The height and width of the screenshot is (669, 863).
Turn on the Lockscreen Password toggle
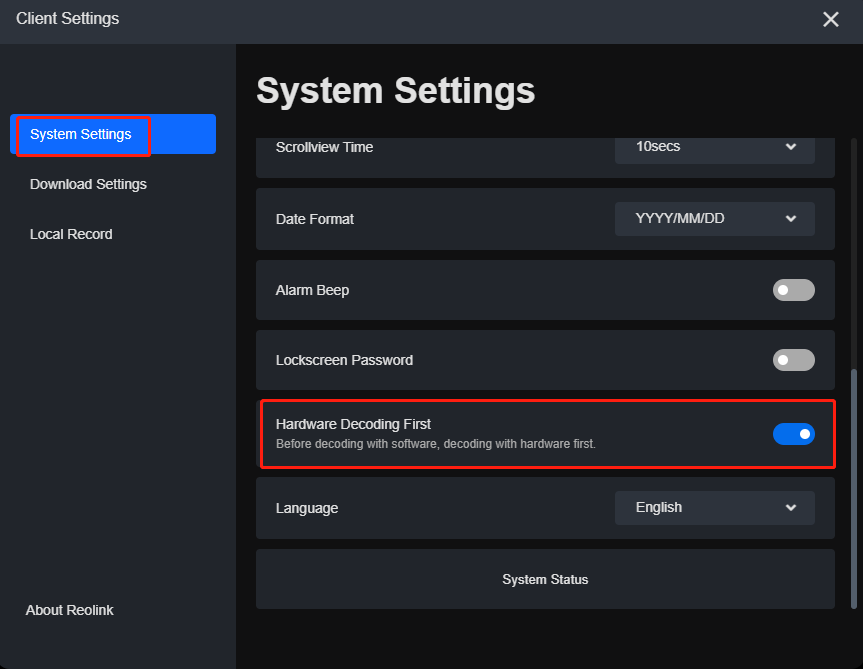pyautogui.click(x=794, y=360)
